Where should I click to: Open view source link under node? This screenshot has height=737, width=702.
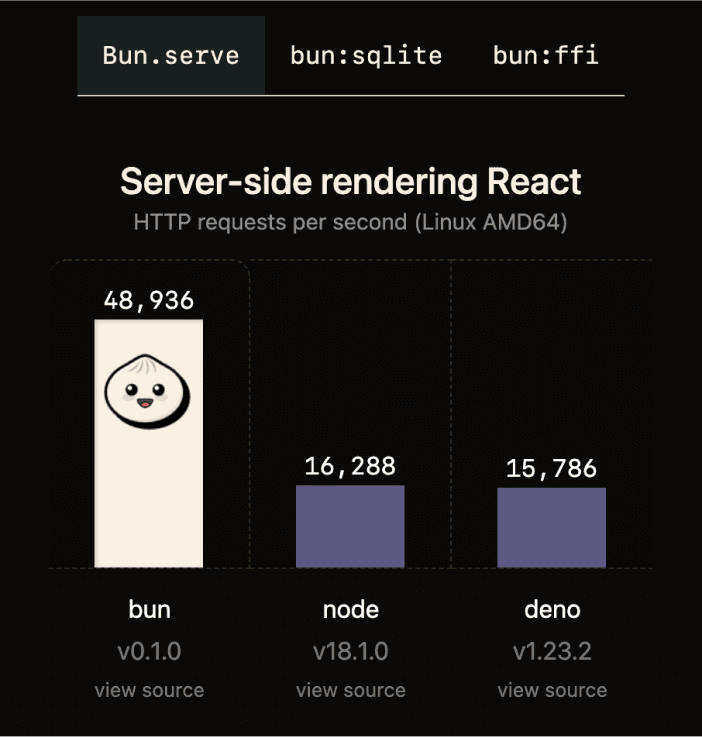click(351, 690)
